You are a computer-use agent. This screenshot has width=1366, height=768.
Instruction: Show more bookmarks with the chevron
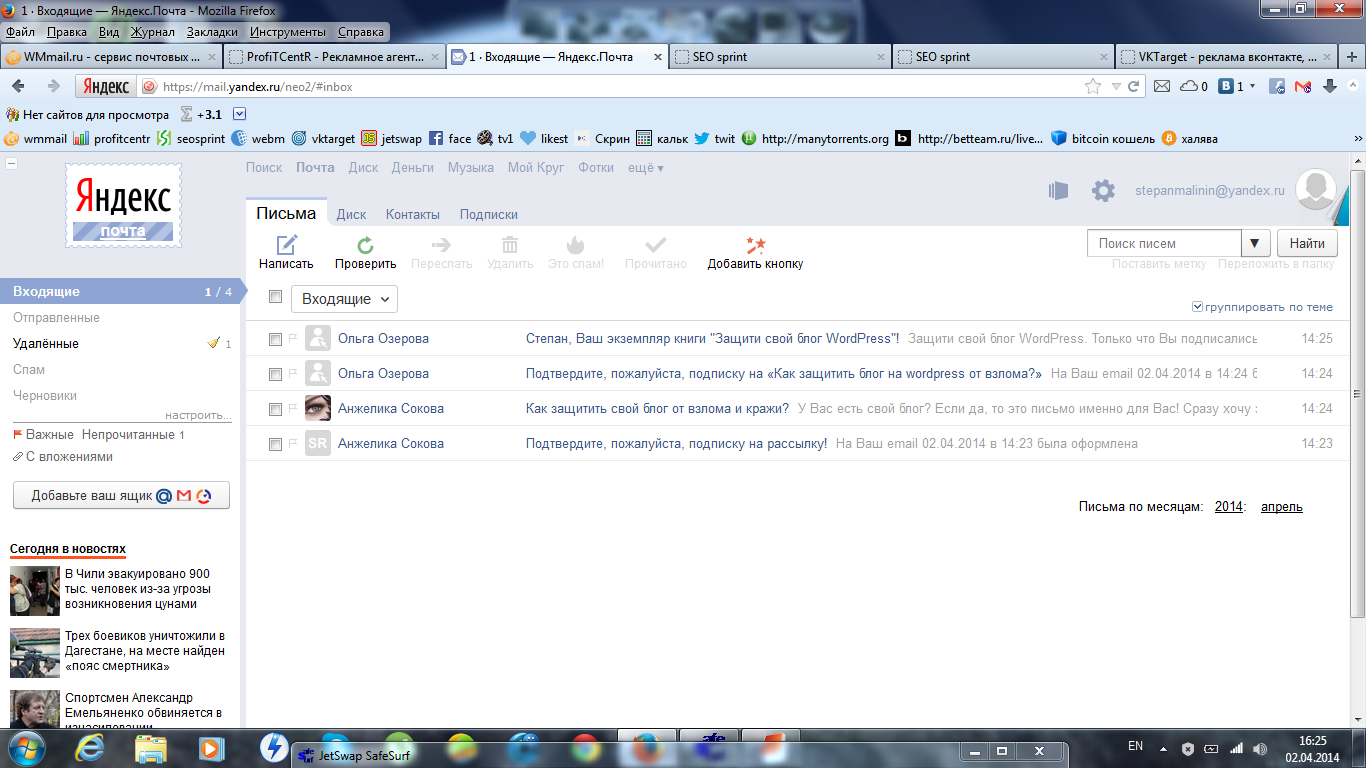pos(1357,139)
